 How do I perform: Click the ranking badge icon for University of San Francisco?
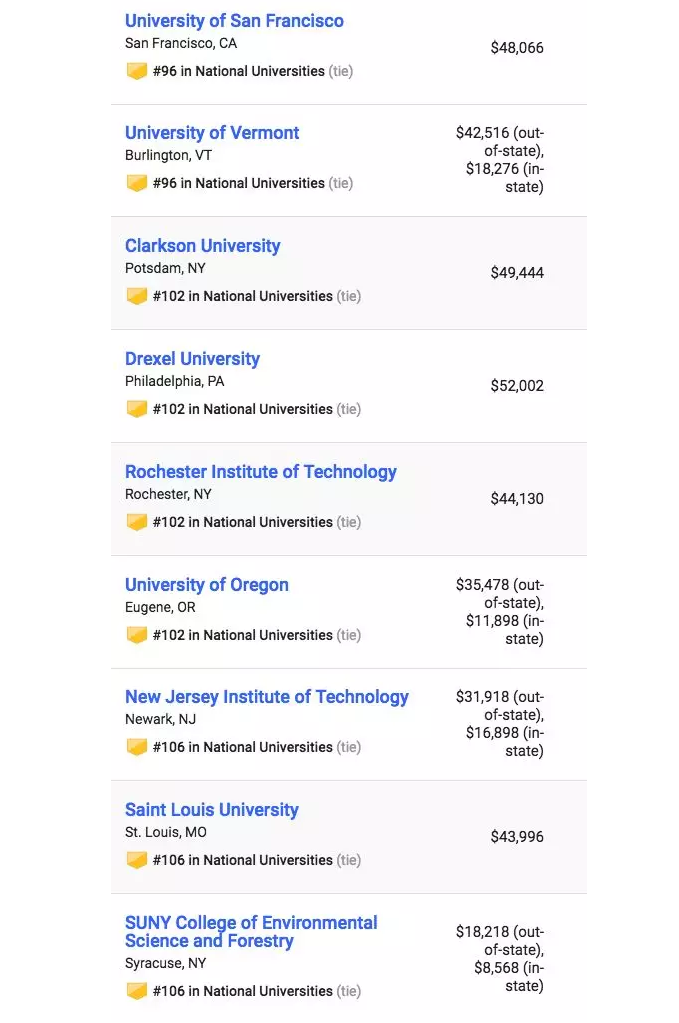tap(137, 71)
